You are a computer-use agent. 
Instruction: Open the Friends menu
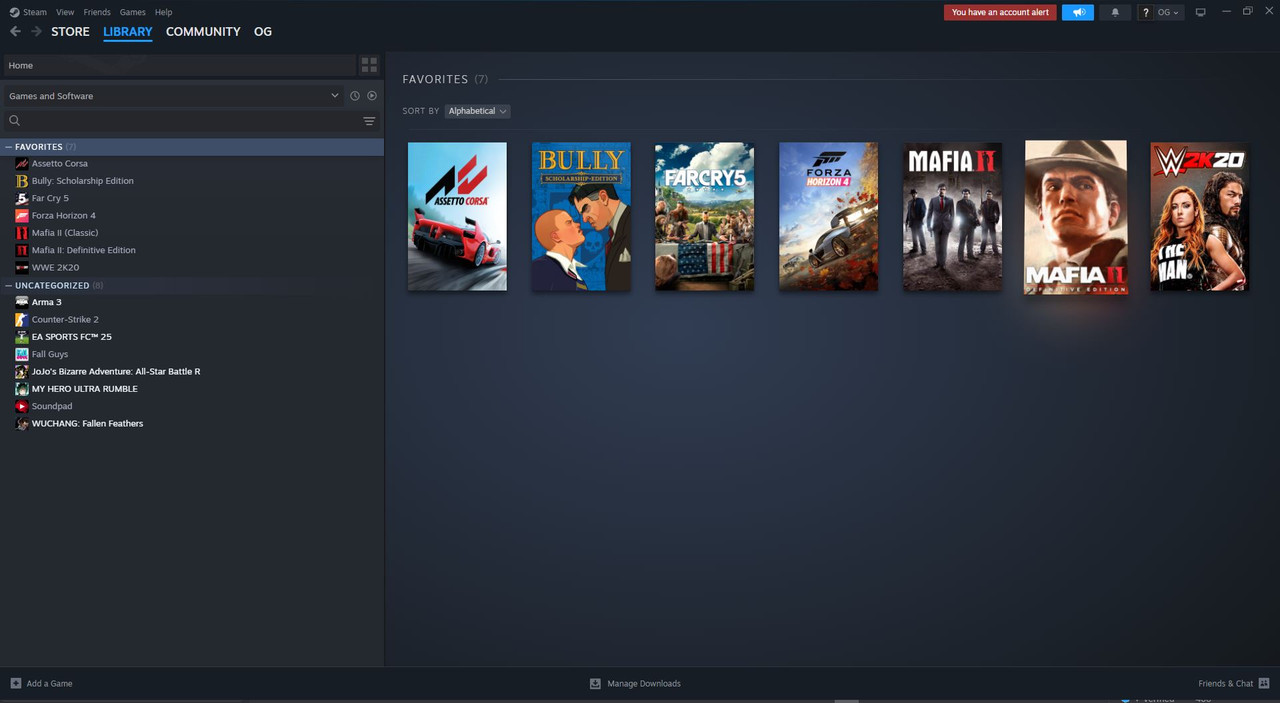coord(97,12)
